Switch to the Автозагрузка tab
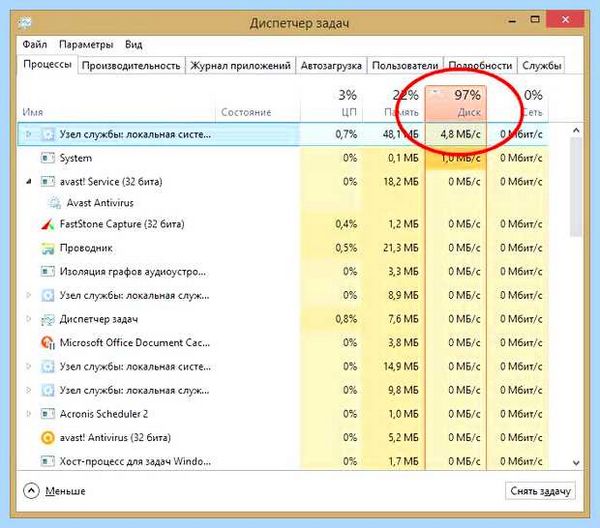The image size is (600, 528). click(331, 66)
